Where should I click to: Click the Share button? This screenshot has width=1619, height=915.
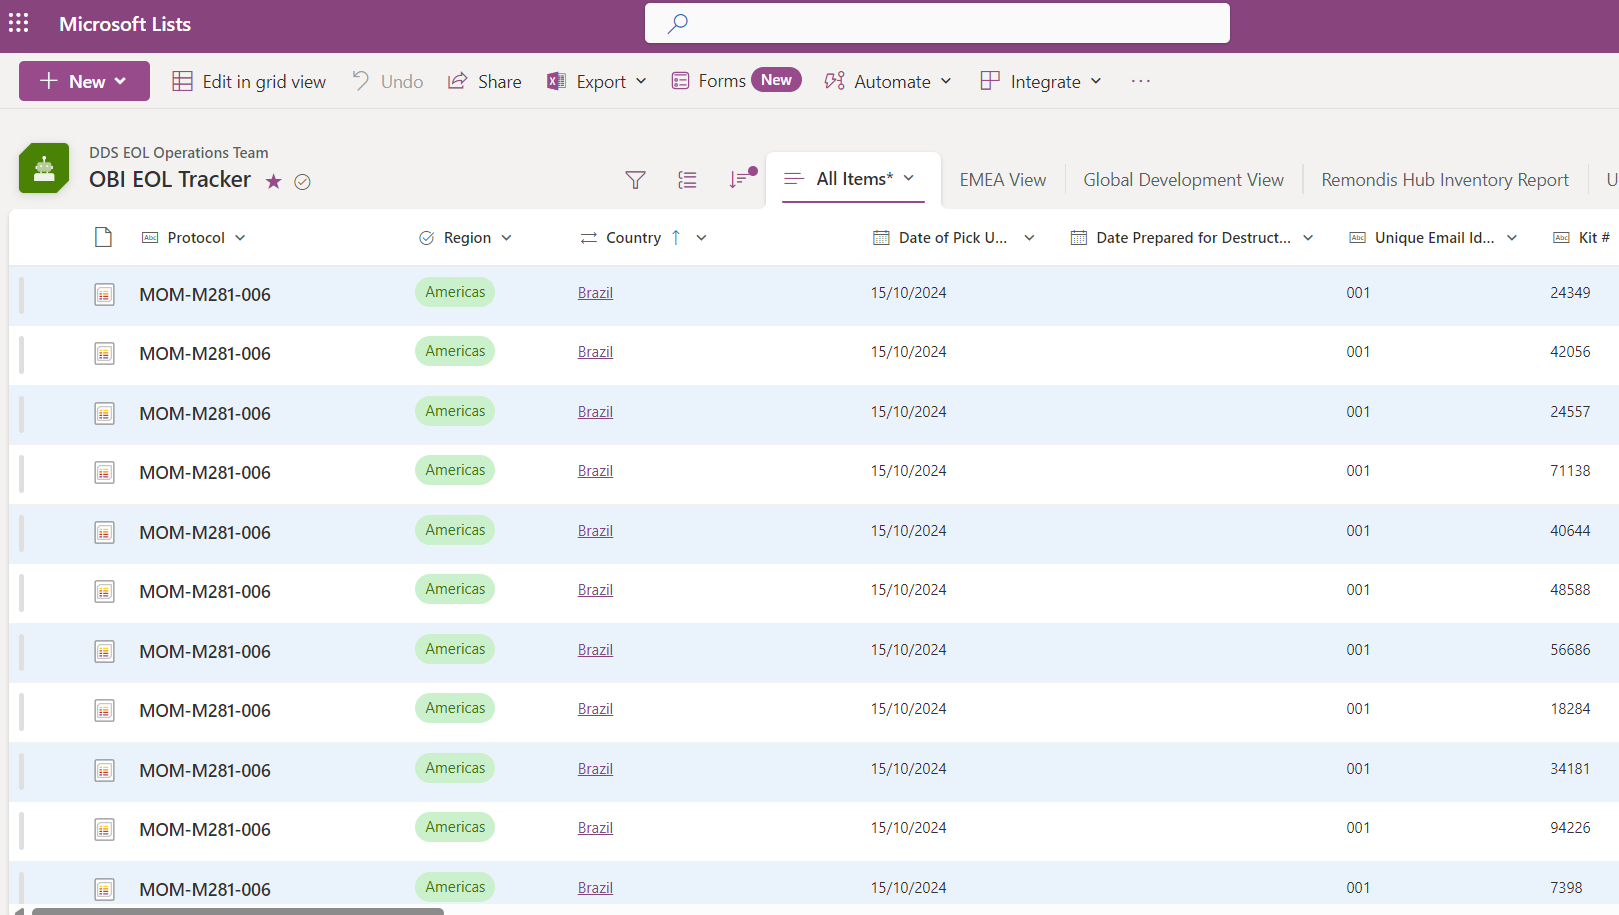click(x=485, y=81)
